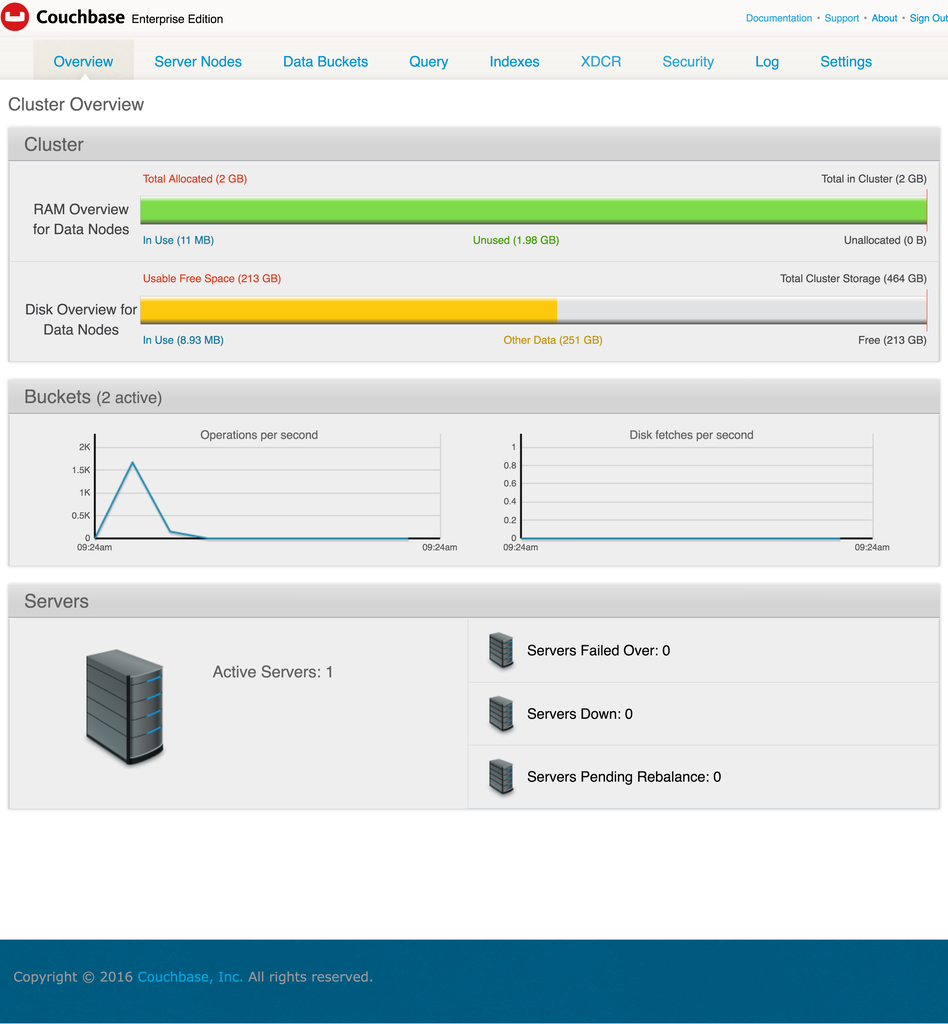Screen dimensions: 948x1024
Task: Click the Enterprise Edition text
Action: click(x=177, y=20)
